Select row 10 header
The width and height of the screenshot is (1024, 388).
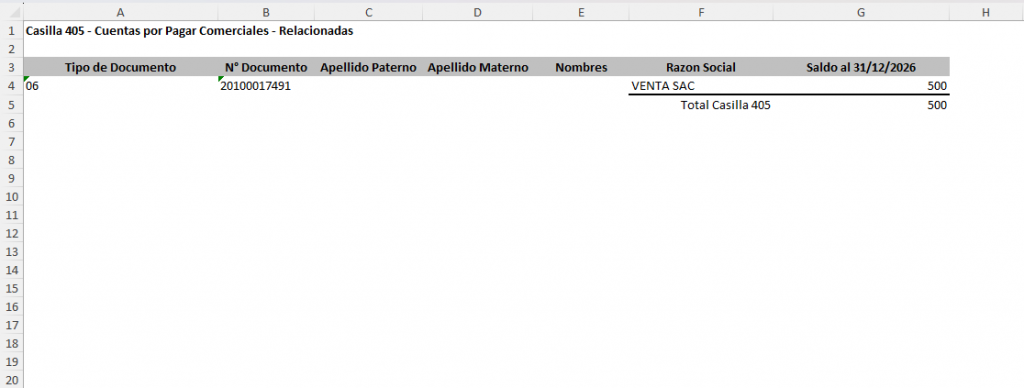(x=11, y=196)
